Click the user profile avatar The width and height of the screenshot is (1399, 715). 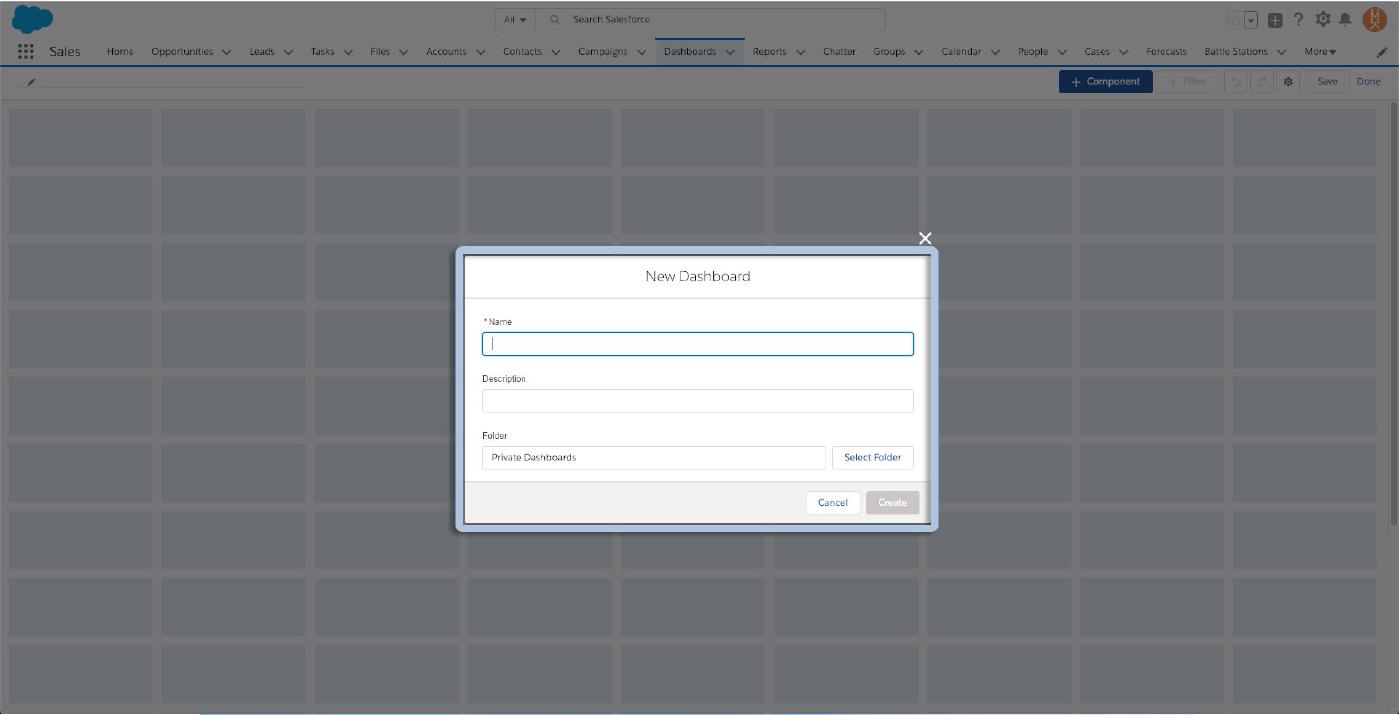1374,19
